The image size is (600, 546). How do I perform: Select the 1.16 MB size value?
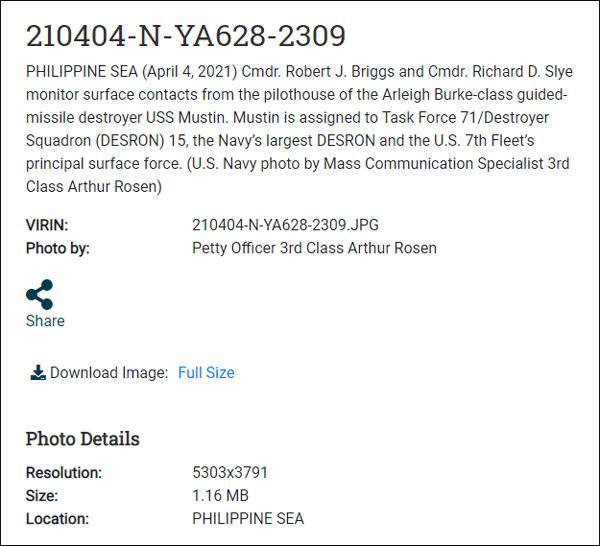220,496
